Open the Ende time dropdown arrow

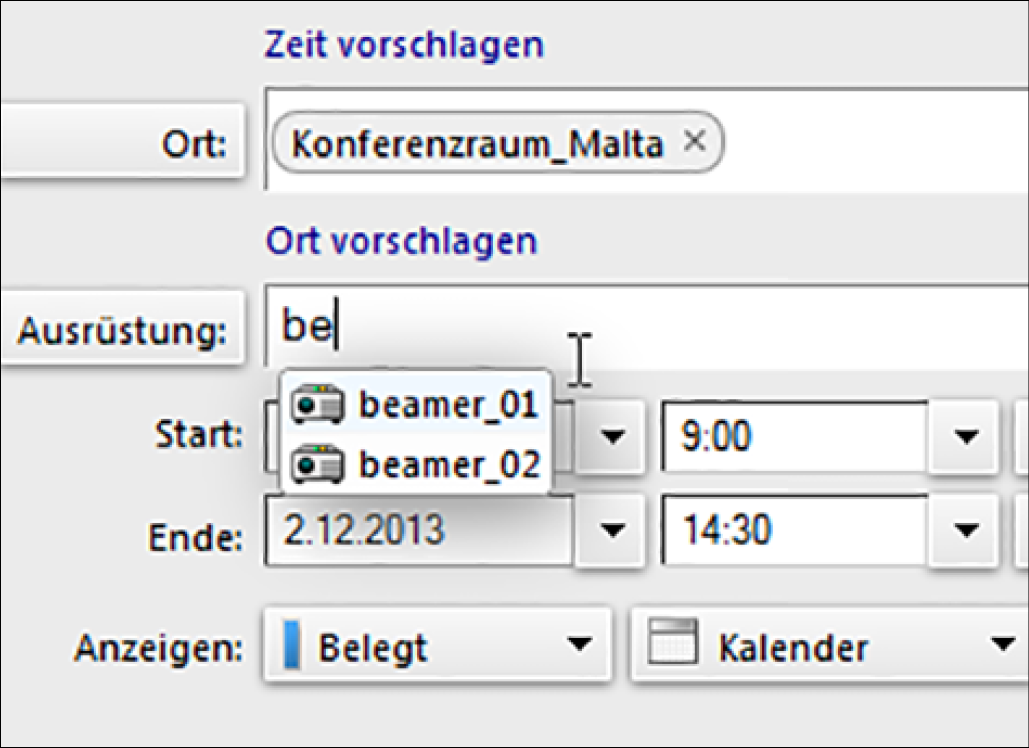[965, 531]
